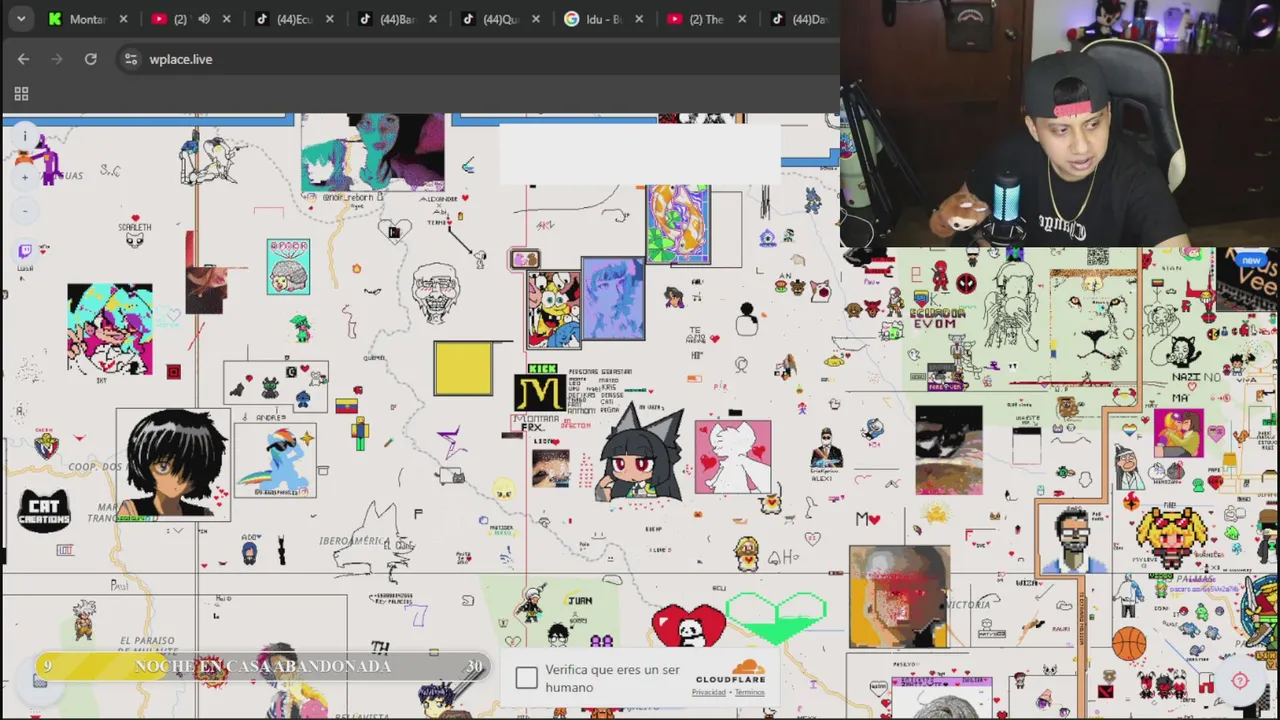Open the red help button at bottom-right
The width and height of the screenshot is (1280, 720).
tap(1240, 681)
